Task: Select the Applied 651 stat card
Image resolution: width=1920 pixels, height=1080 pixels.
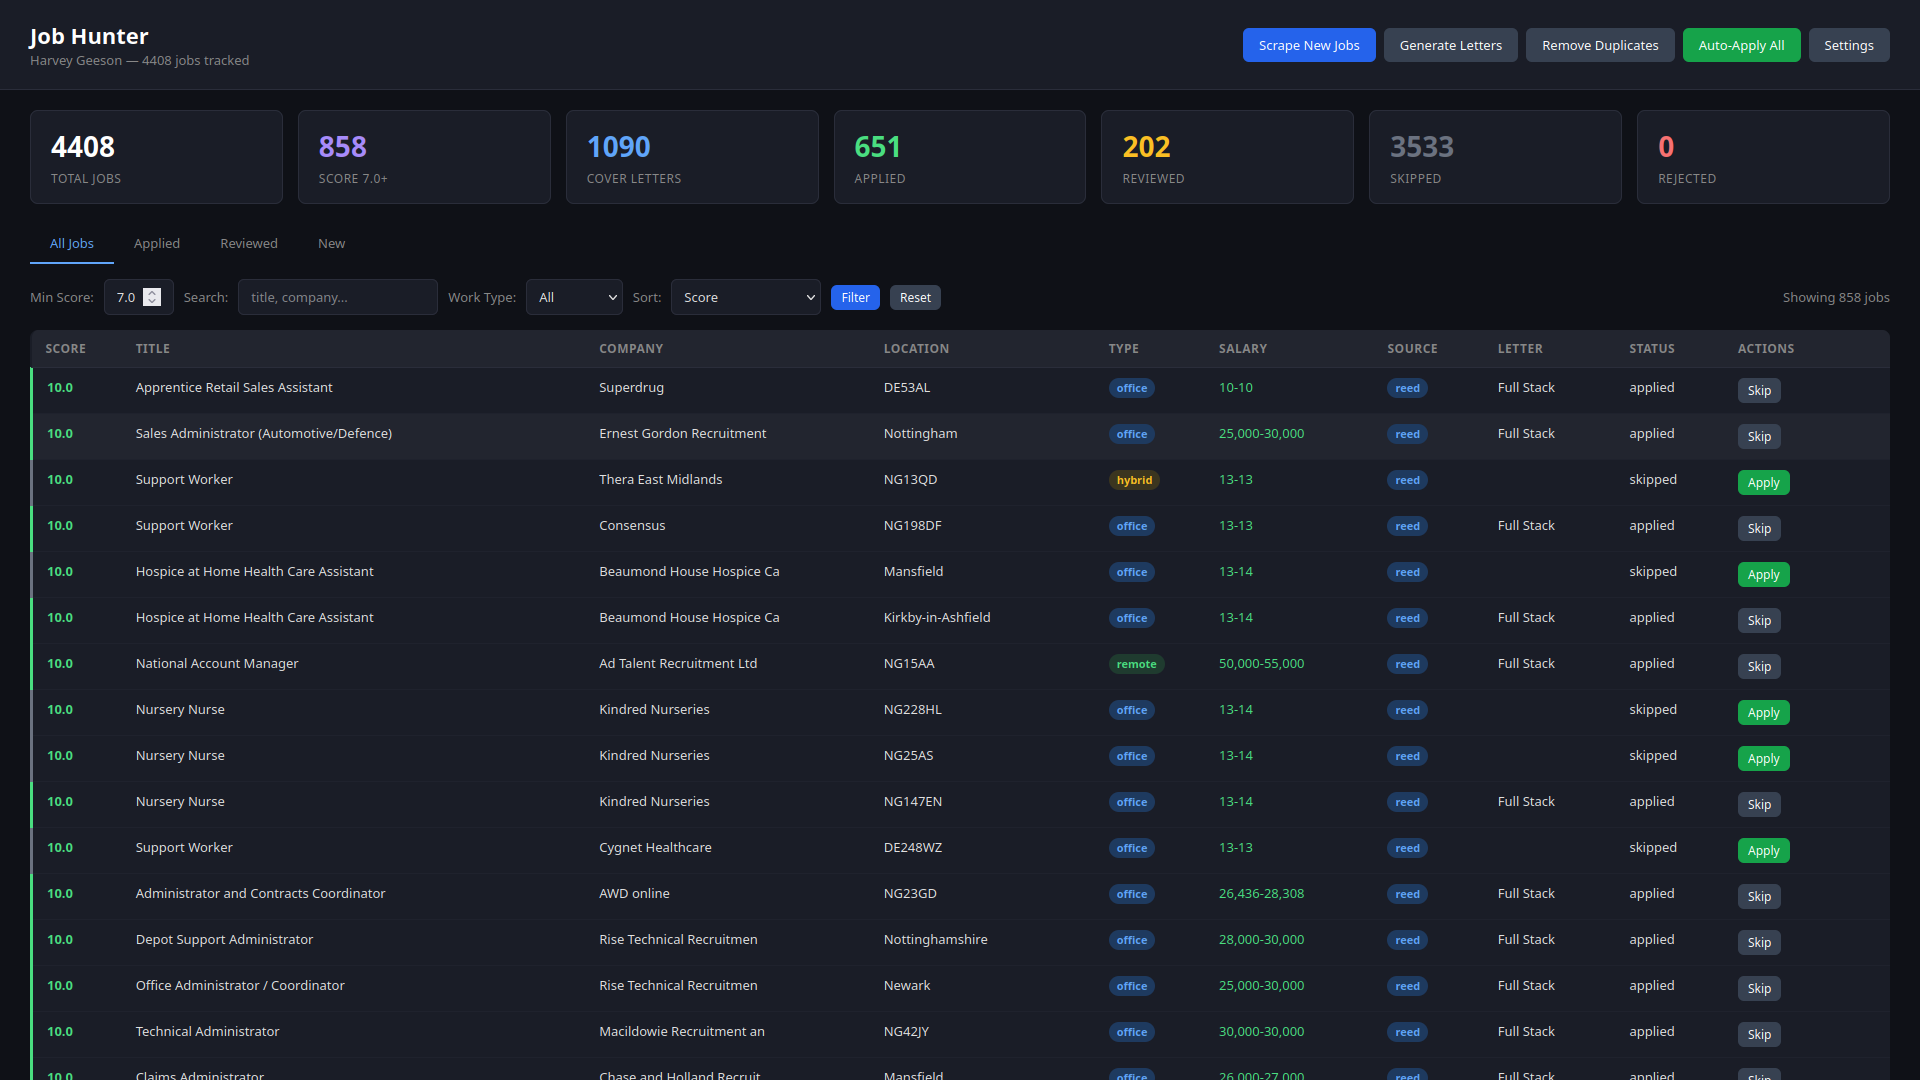Action: click(960, 157)
